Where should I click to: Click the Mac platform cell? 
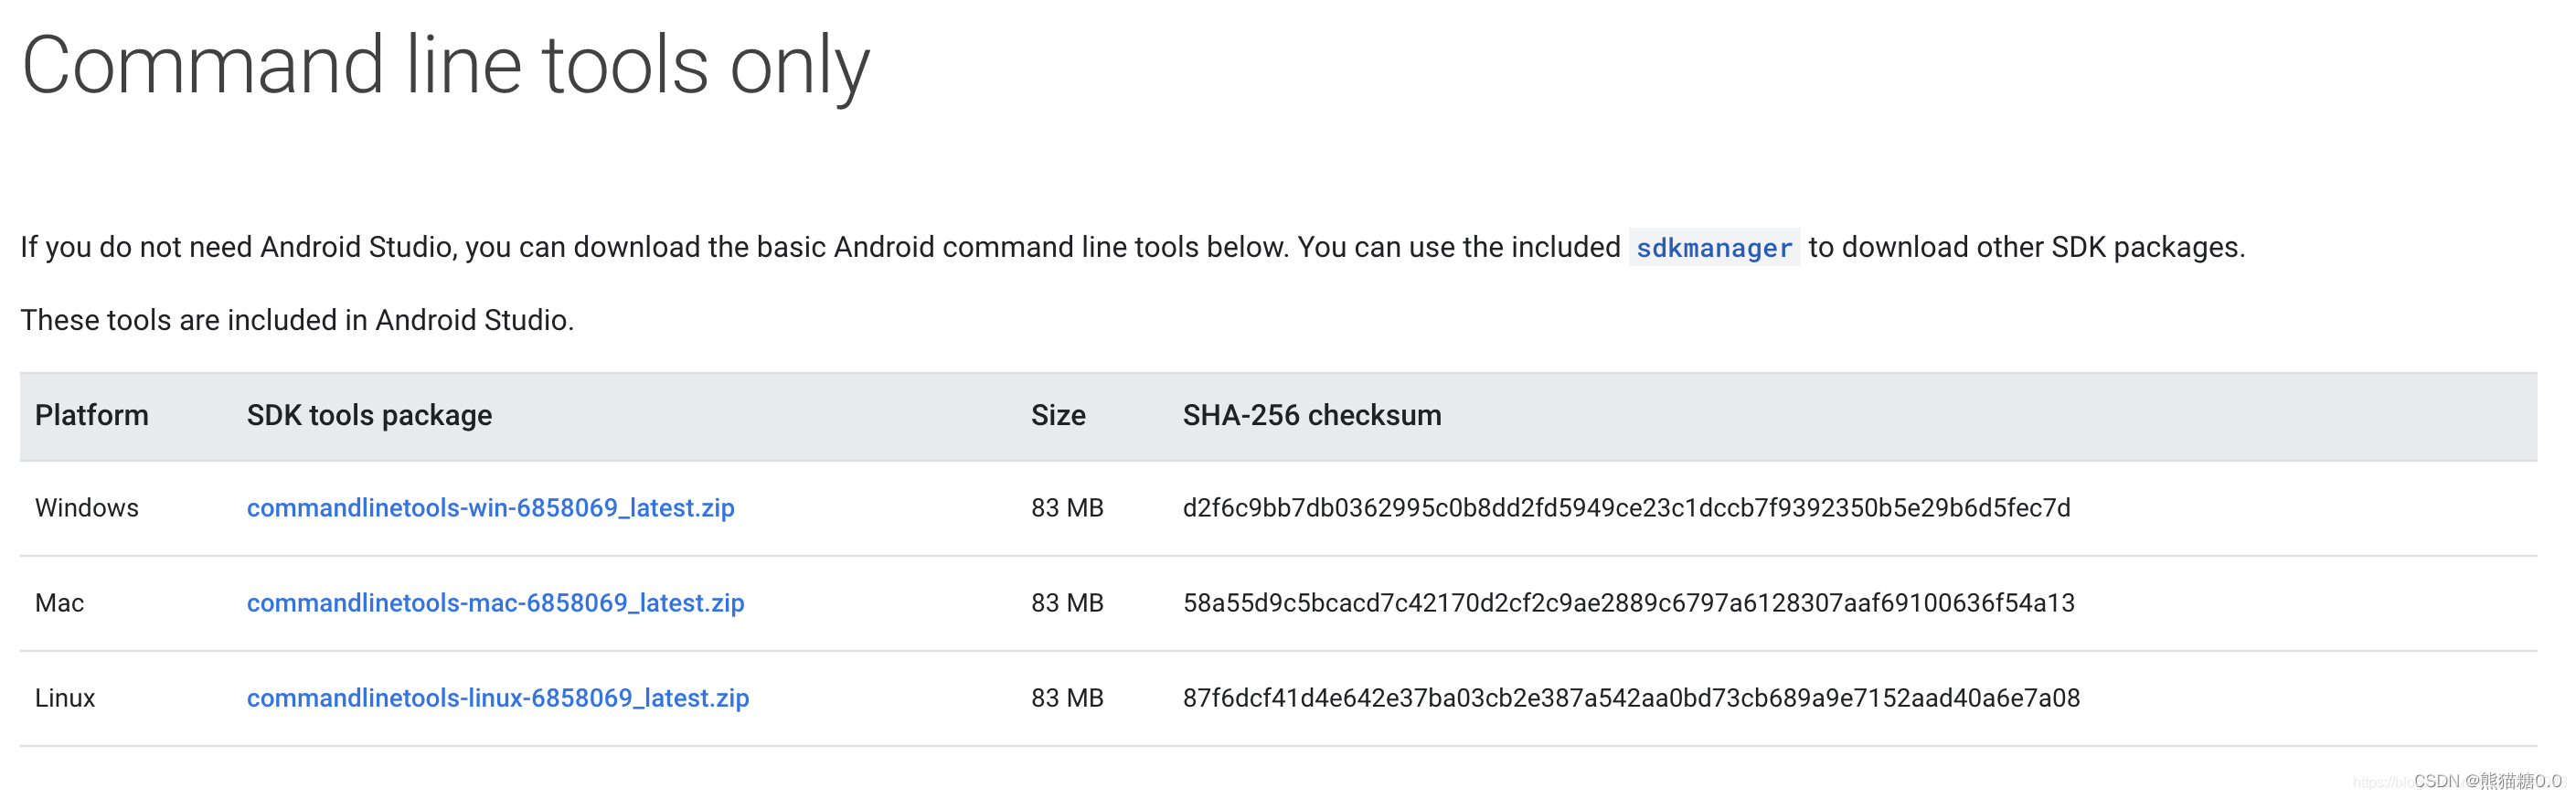(59, 603)
